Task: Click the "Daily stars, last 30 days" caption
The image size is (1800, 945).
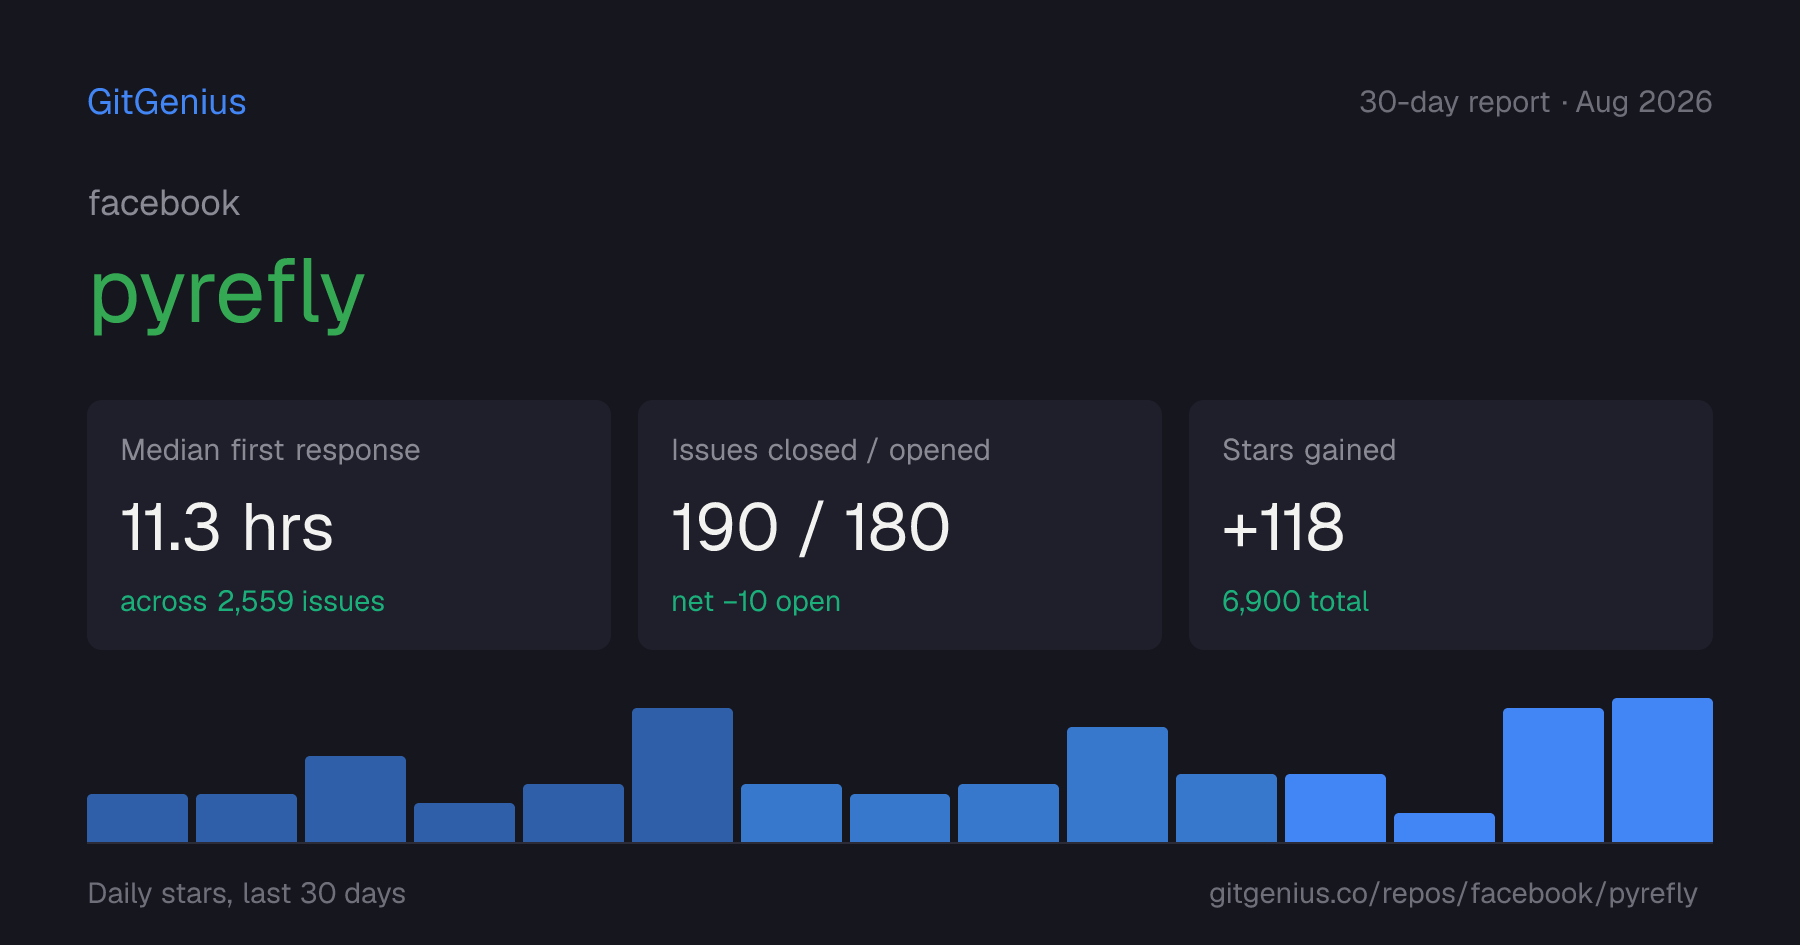Action: 247,893
